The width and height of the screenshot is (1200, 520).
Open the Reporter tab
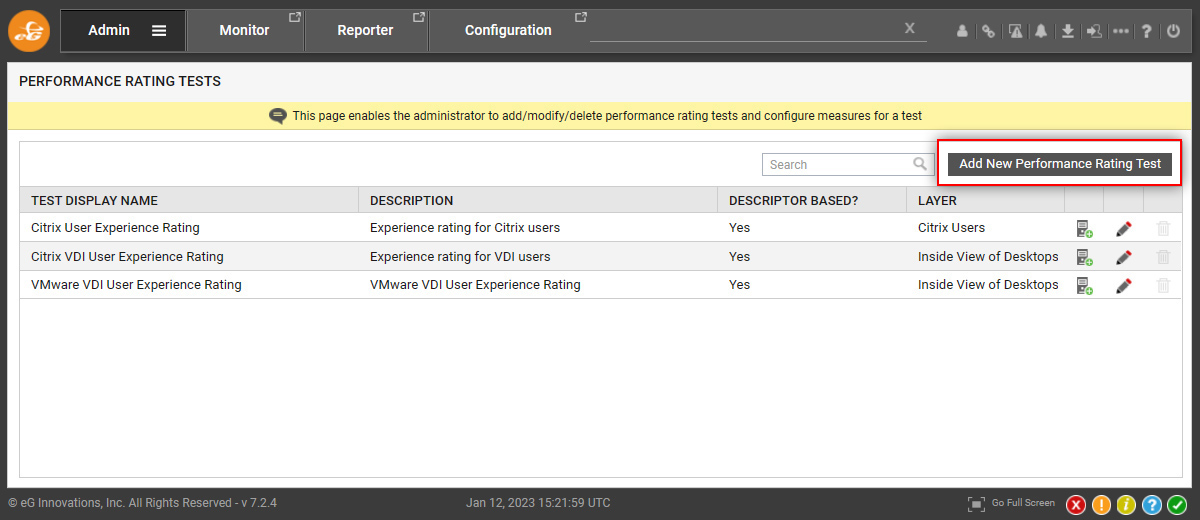[365, 30]
